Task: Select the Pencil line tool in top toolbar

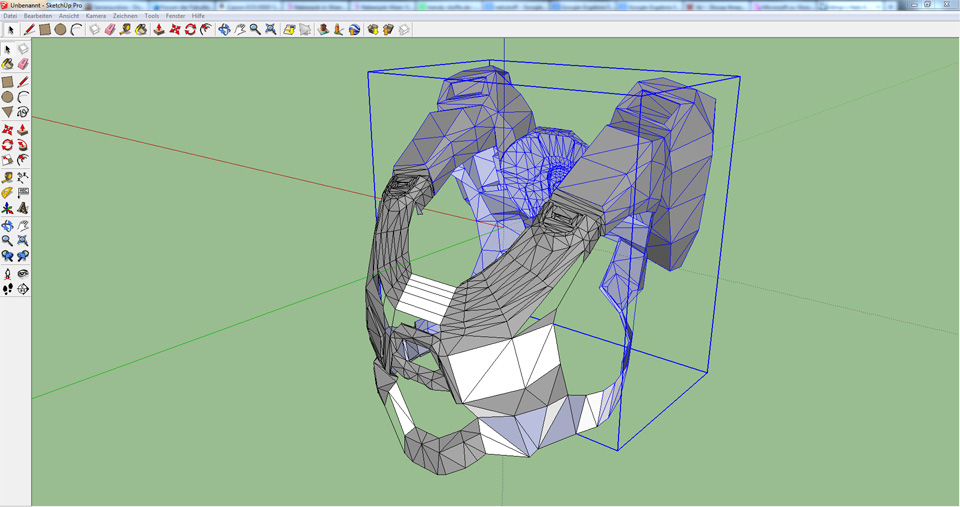Action: pyautogui.click(x=29, y=30)
